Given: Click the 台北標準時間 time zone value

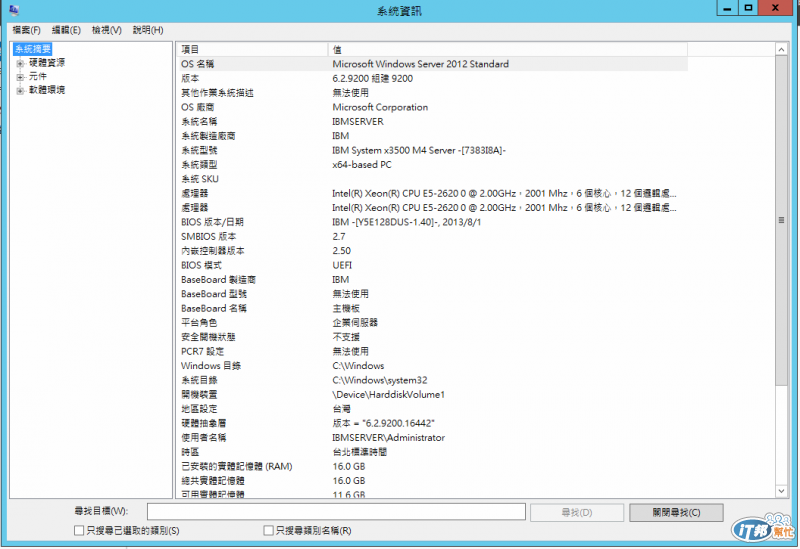Looking at the screenshot, I should click(x=360, y=452).
